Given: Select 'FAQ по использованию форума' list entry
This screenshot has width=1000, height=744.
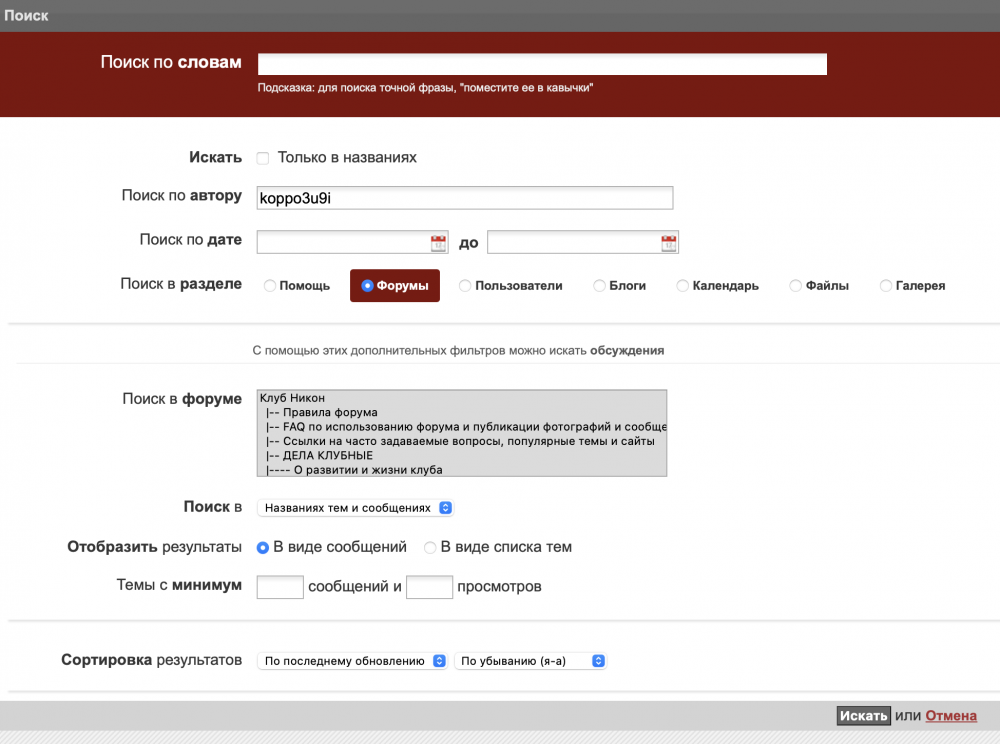Looking at the screenshot, I should click(462, 427).
